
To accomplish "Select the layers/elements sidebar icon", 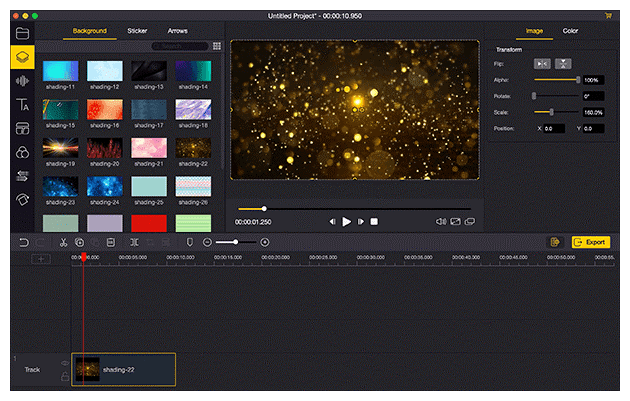I will coord(22,57).
